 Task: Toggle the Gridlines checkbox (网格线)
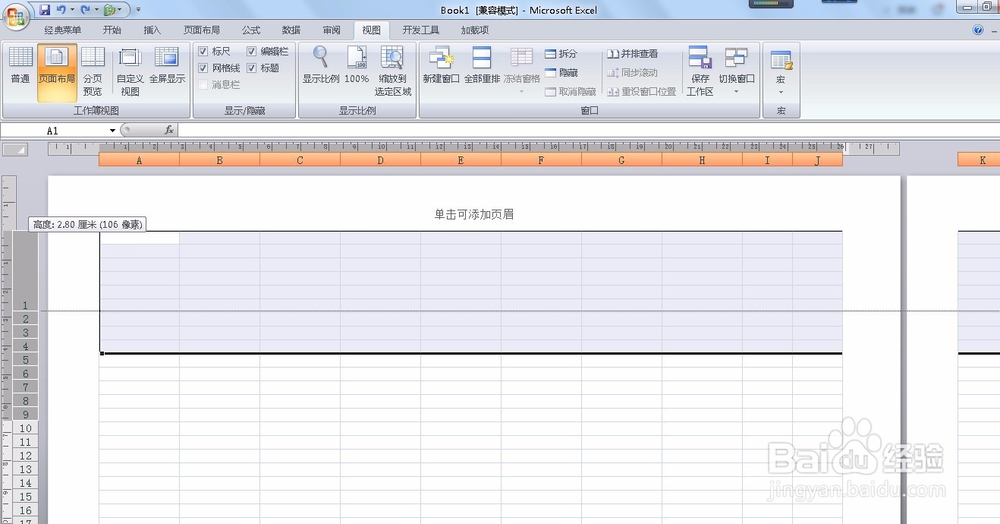(x=203, y=68)
